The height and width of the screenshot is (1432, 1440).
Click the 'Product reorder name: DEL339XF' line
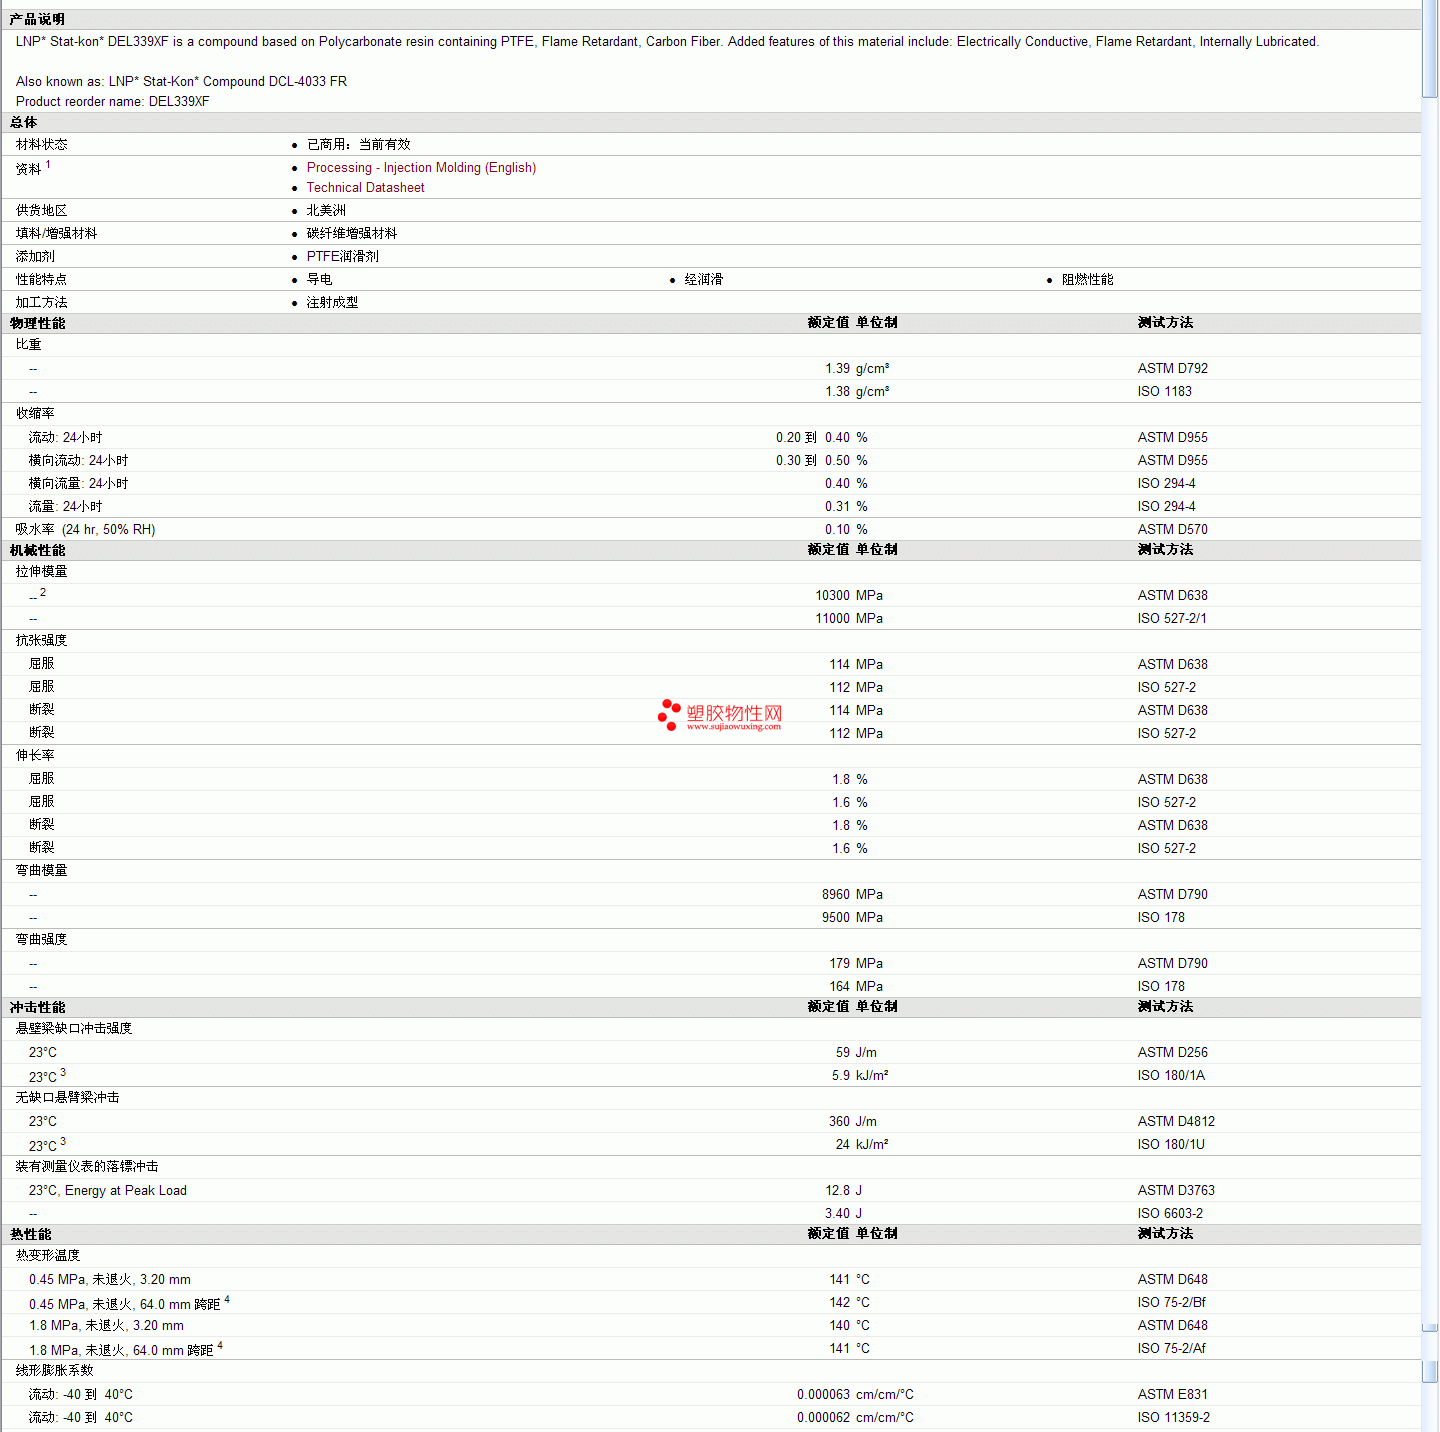113,102
